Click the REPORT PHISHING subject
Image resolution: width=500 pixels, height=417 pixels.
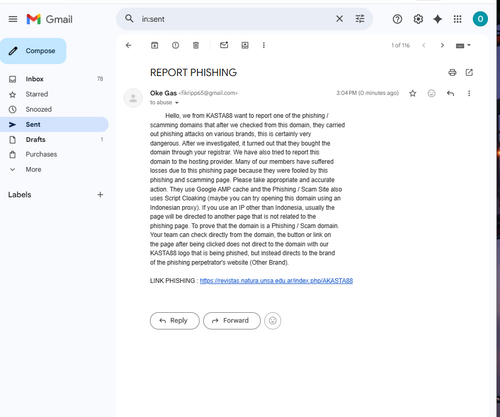point(193,72)
